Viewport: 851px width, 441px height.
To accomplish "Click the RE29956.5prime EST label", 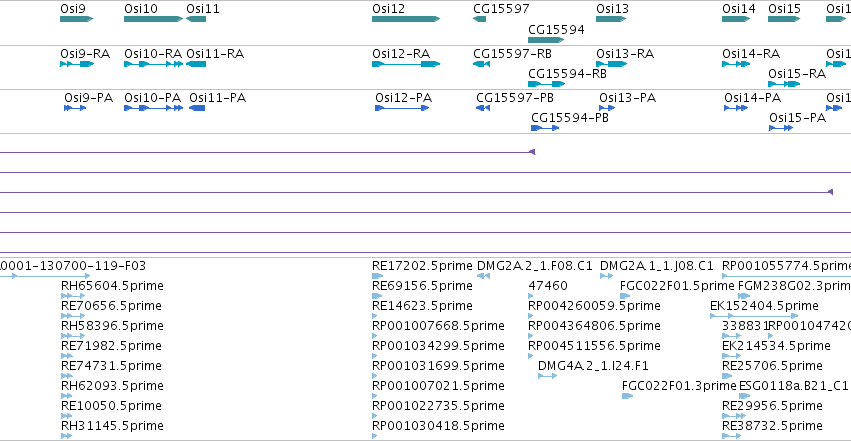I will coord(772,406).
